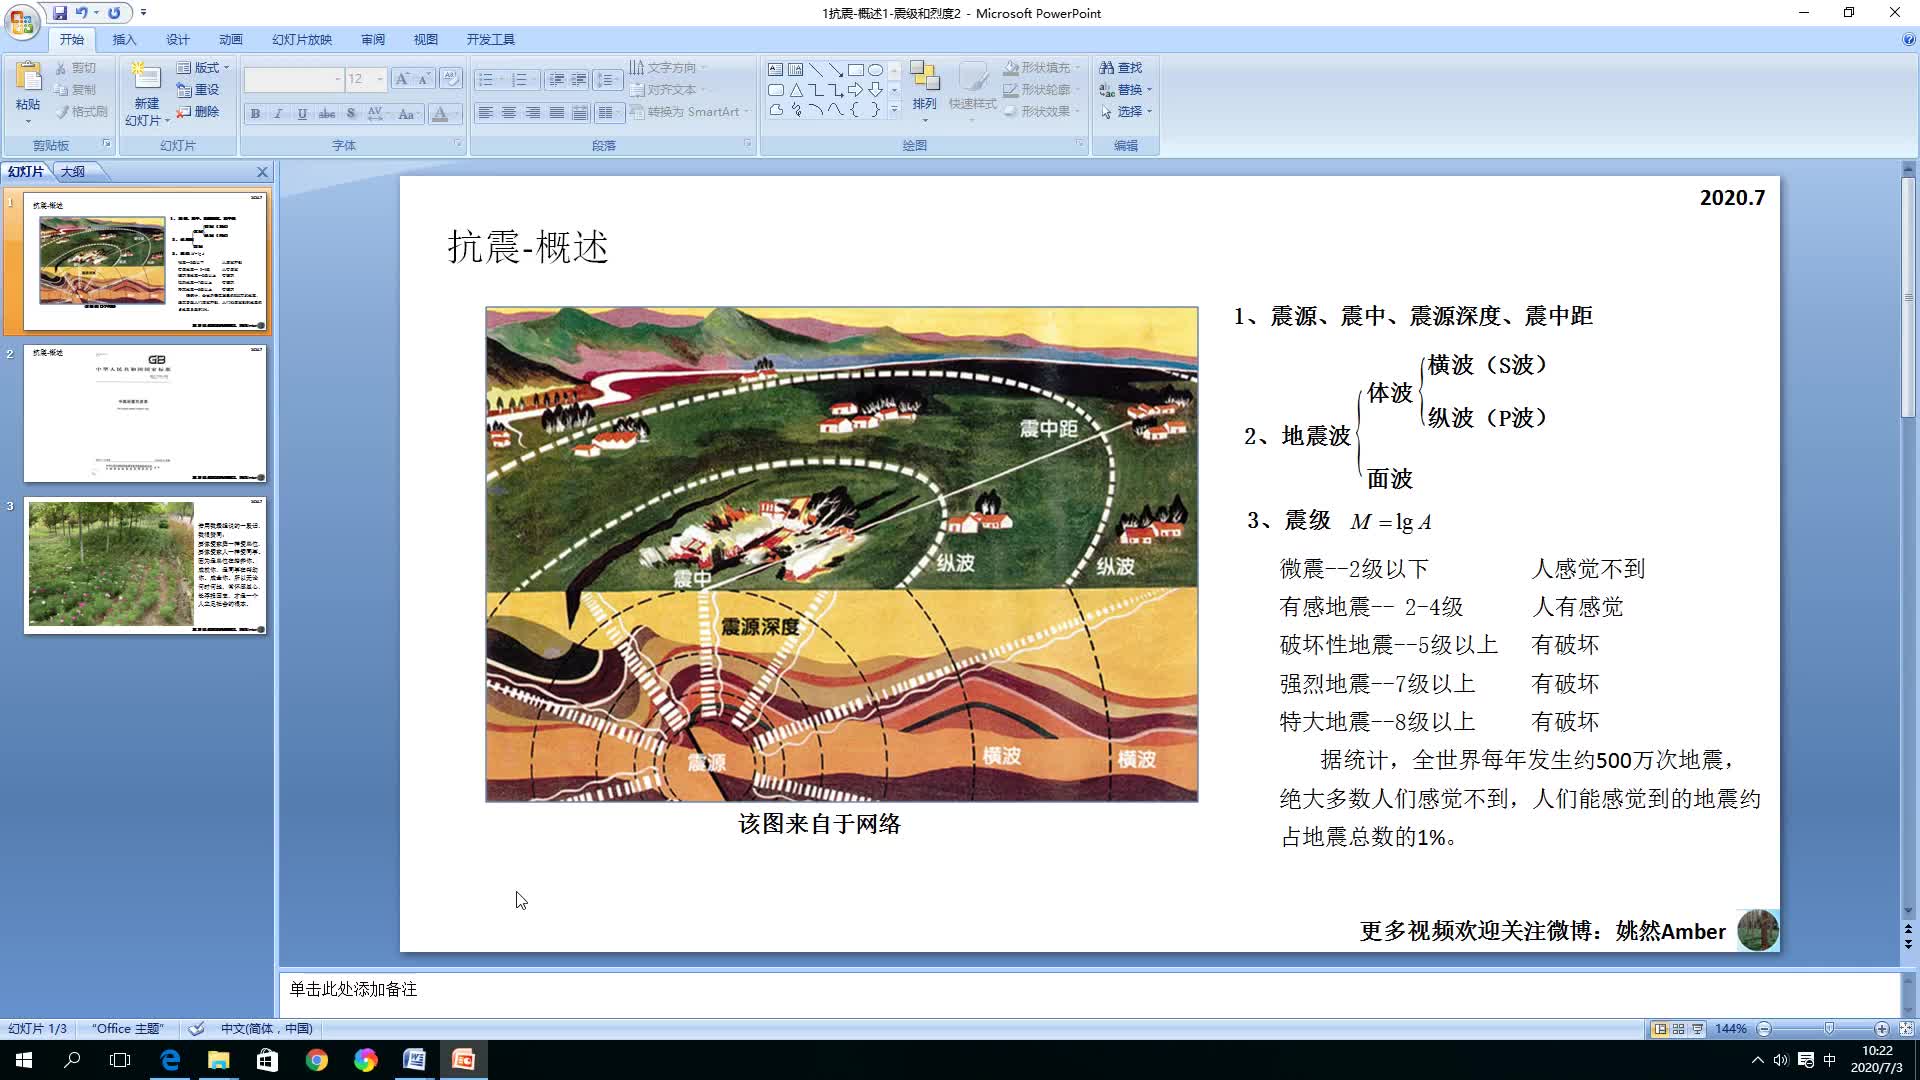Expand the Replace (替换) dropdown arrow
Image resolution: width=1920 pixels, height=1080 pixels.
1149,90
